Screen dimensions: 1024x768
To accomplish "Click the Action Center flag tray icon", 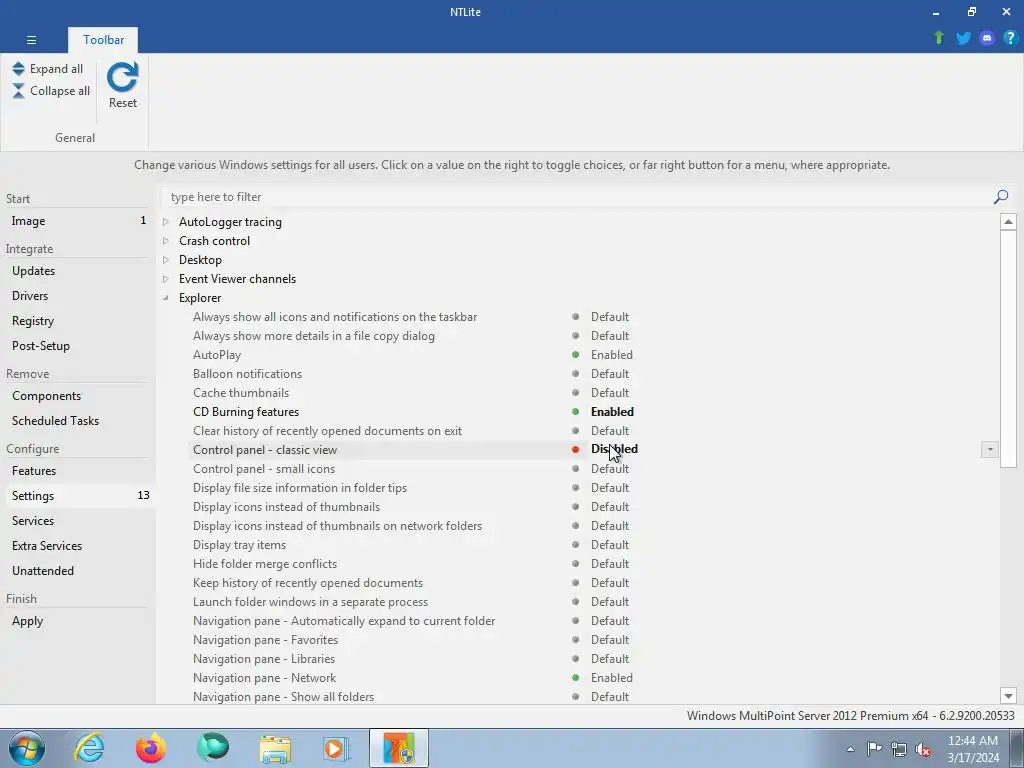I will pyautogui.click(x=874, y=749).
